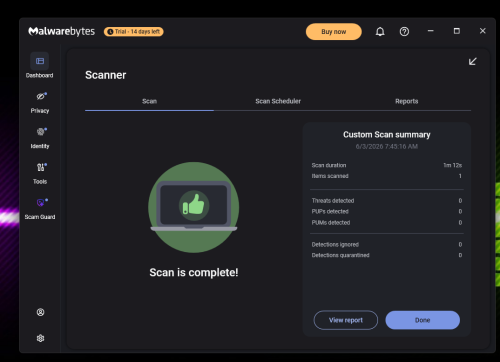500x362 pixels.
Task: Open the Identity fingerprint icon
Action: pos(40,132)
